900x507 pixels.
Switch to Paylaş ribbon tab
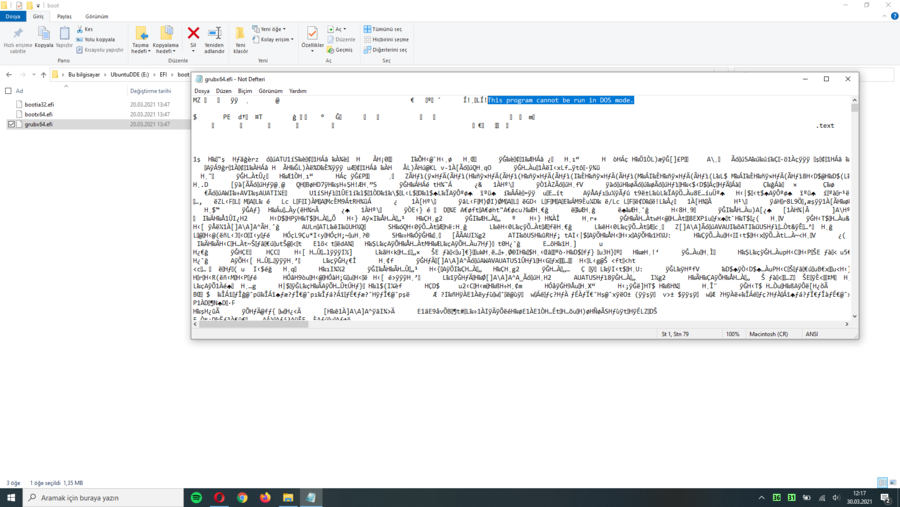click(64, 17)
